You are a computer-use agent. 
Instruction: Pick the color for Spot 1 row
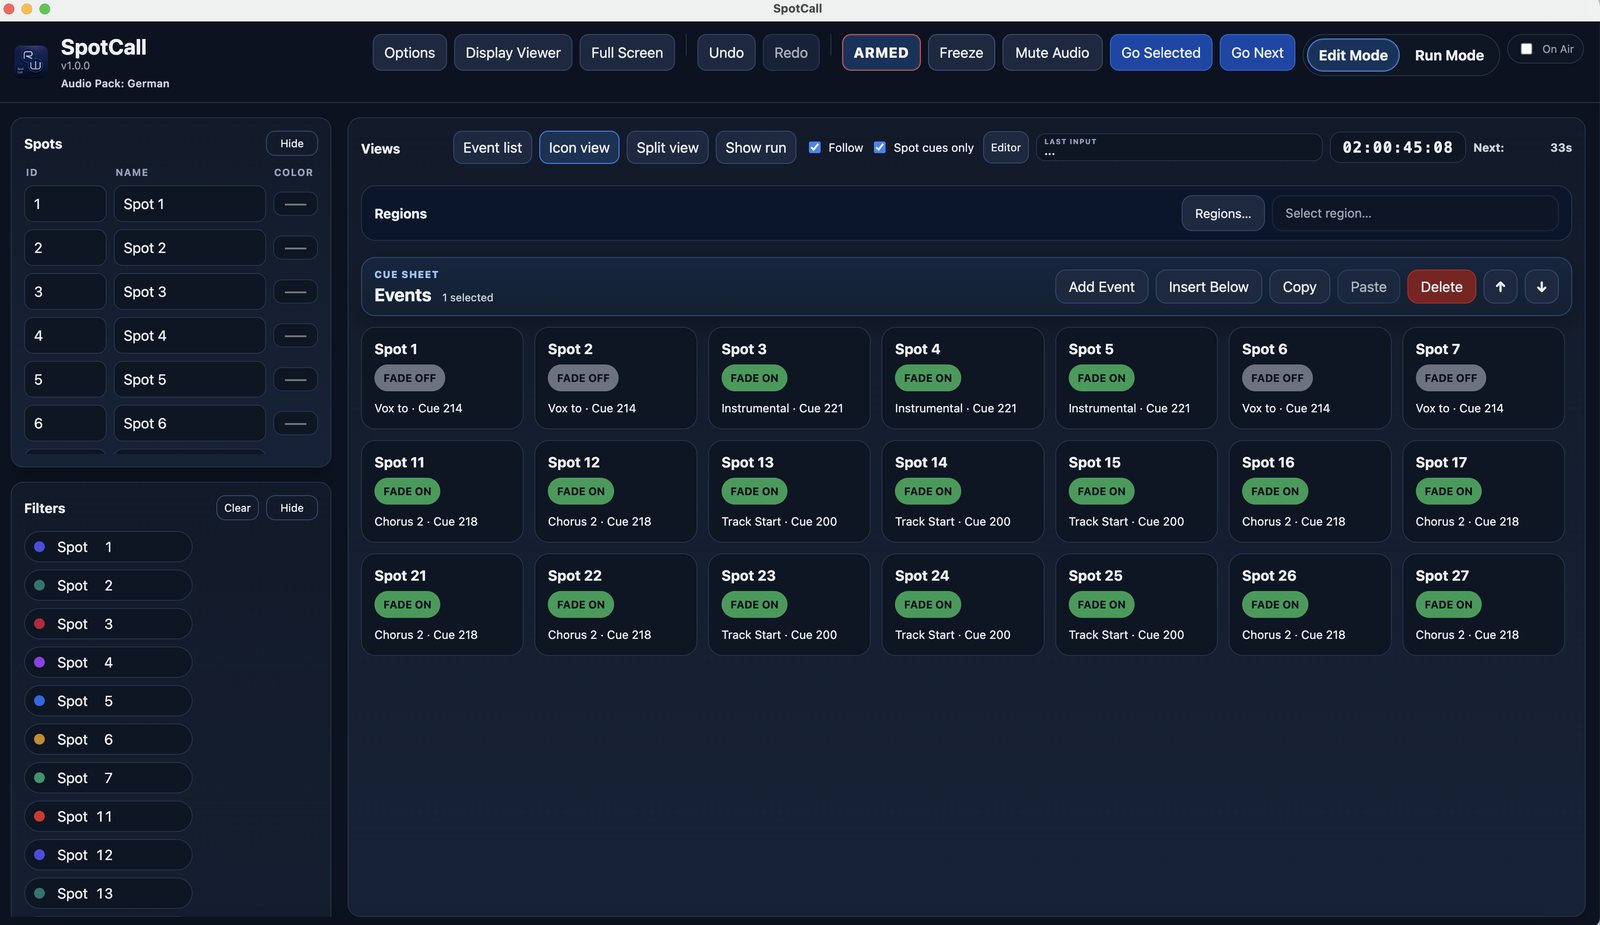coord(295,204)
